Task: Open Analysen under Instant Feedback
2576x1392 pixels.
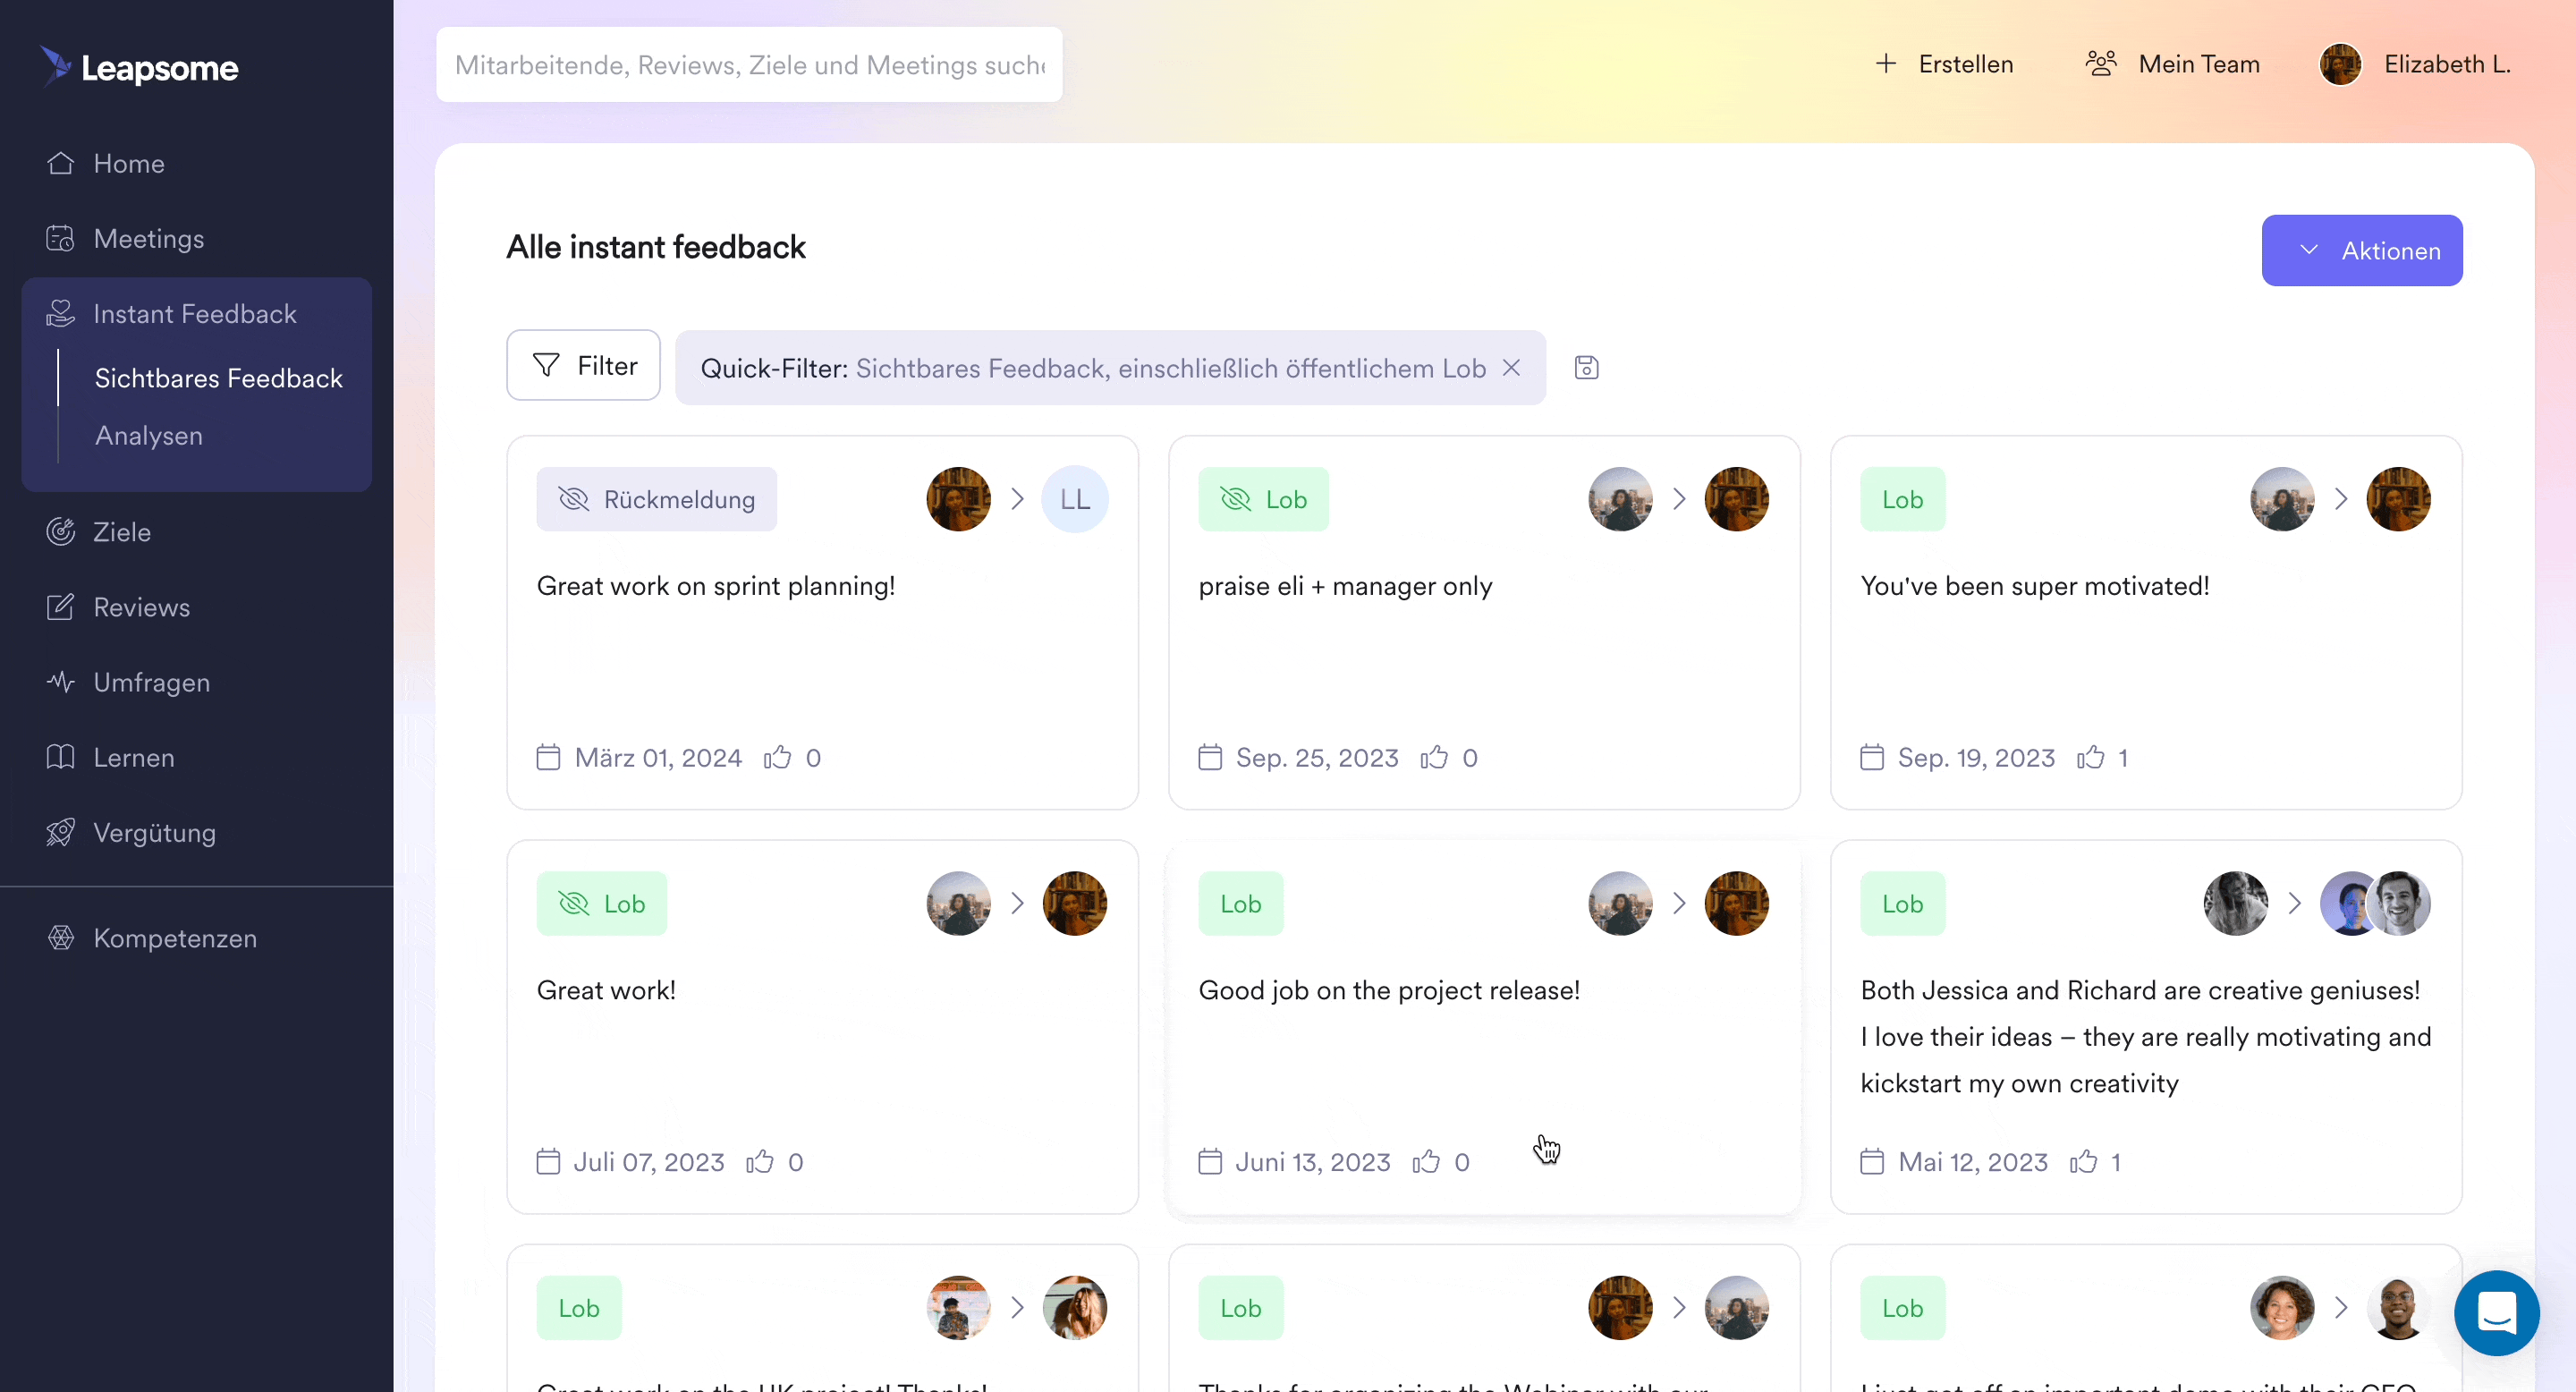Action: (149, 436)
